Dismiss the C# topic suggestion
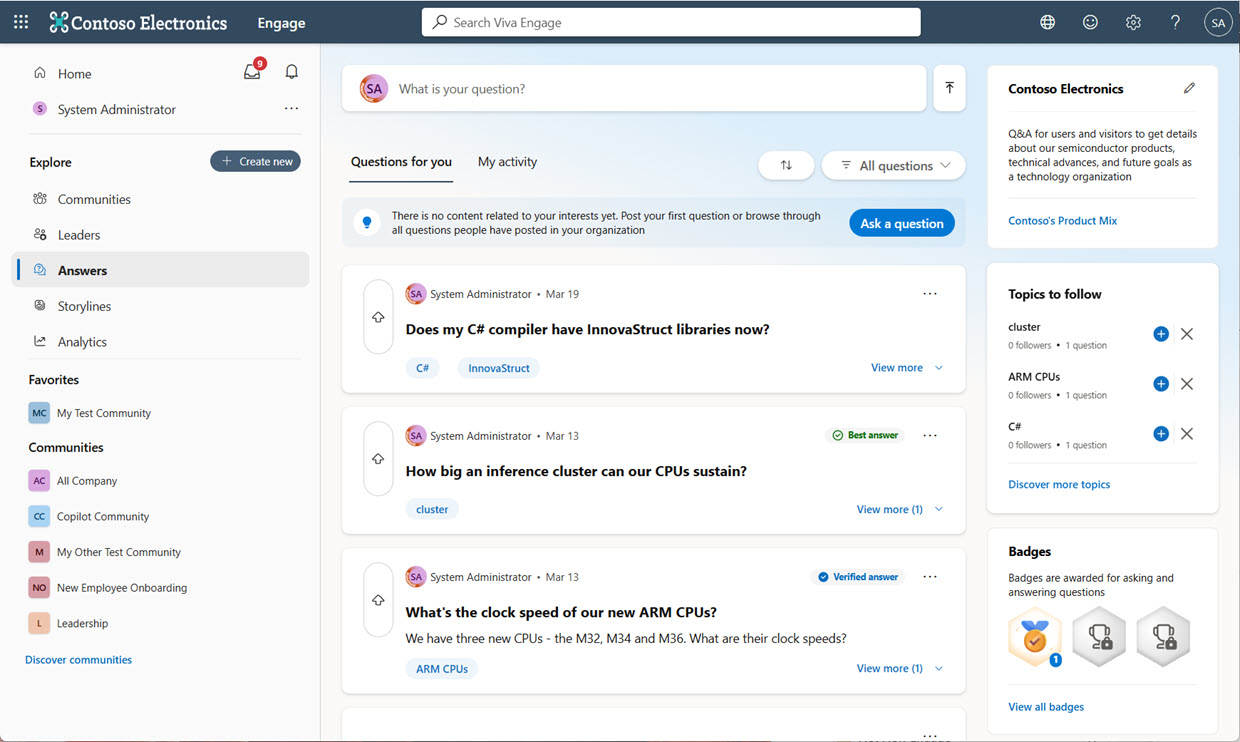The height and width of the screenshot is (742, 1240). coord(1187,434)
